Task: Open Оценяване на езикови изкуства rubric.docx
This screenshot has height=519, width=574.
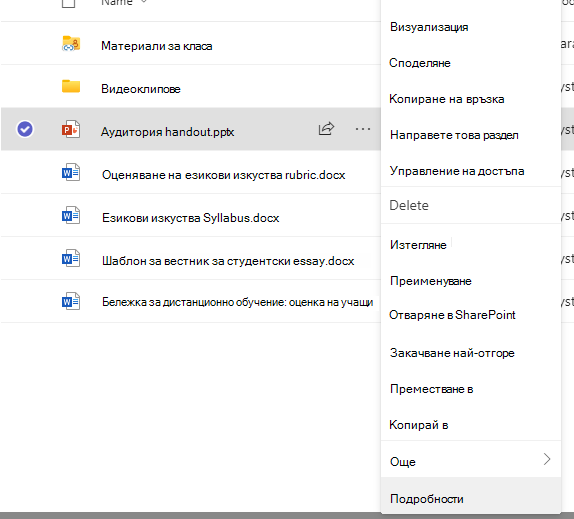Action: coord(223,175)
